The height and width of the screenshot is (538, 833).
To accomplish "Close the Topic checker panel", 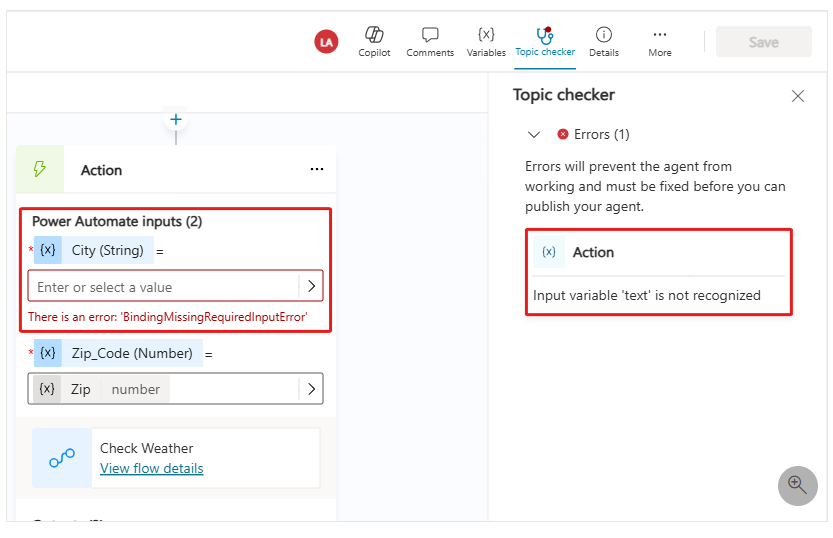I will click(x=798, y=96).
